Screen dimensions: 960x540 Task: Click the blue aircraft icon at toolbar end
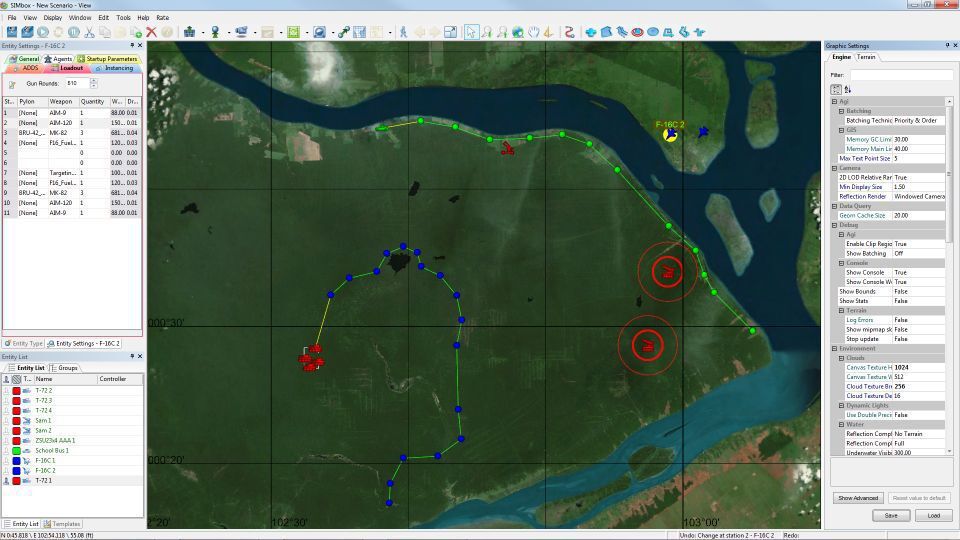[699, 32]
